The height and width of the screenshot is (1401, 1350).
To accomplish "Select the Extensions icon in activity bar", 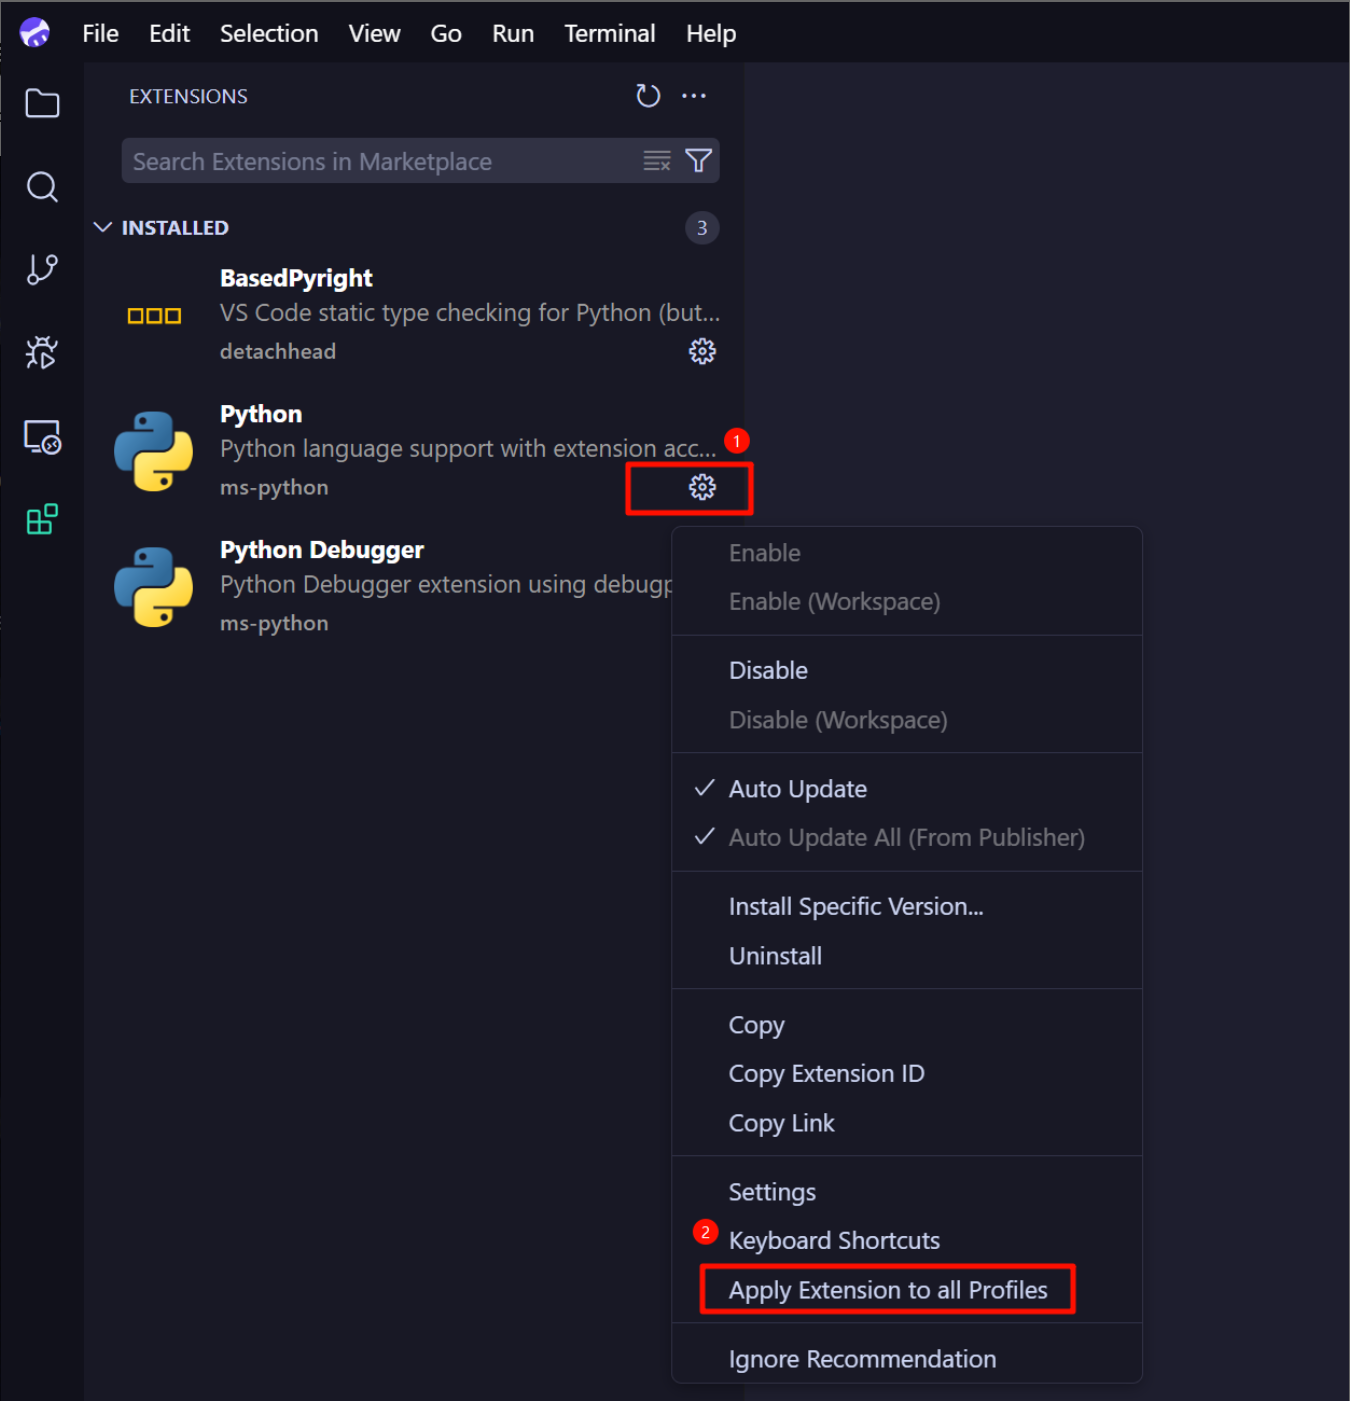I will point(41,519).
